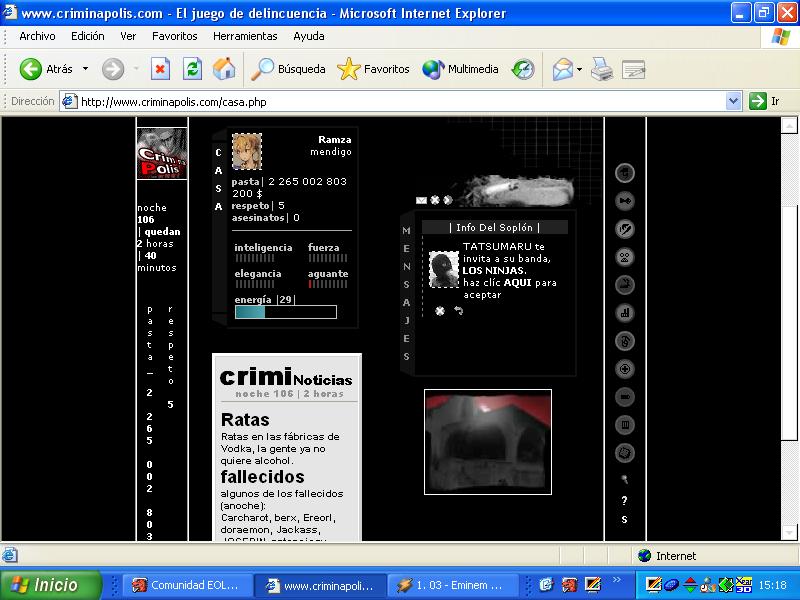The height and width of the screenshot is (600, 800).
Task: Click the energía progress bar
Action: (285, 312)
